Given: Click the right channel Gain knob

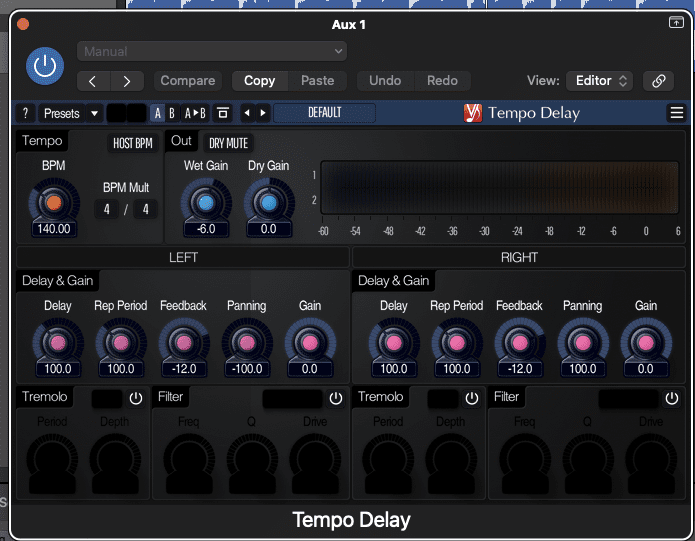Looking at the screenshot, I should 646,343.
